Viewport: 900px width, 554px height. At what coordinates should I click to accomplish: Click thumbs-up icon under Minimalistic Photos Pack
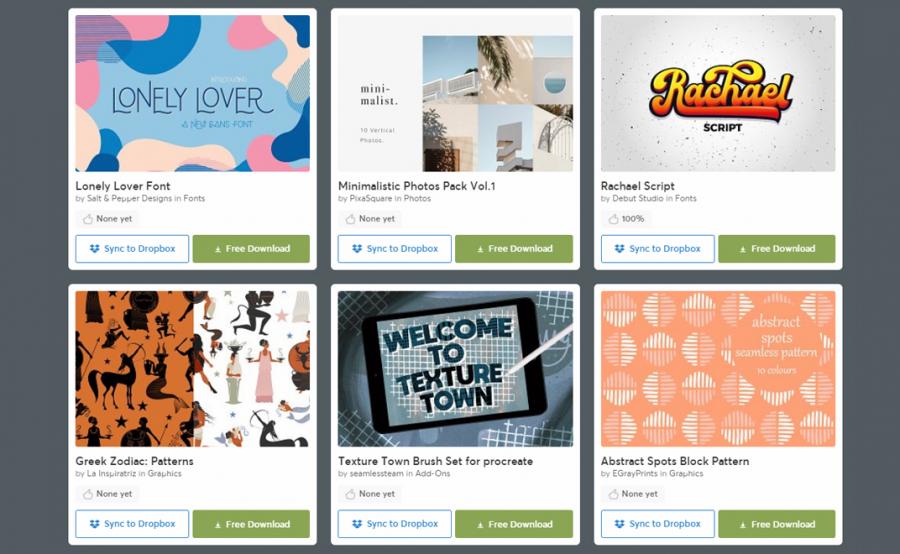point(351,219)
